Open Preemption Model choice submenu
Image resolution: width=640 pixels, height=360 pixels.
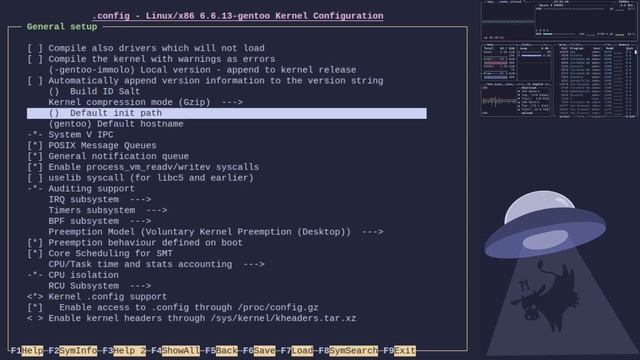(x=216, y=232)
